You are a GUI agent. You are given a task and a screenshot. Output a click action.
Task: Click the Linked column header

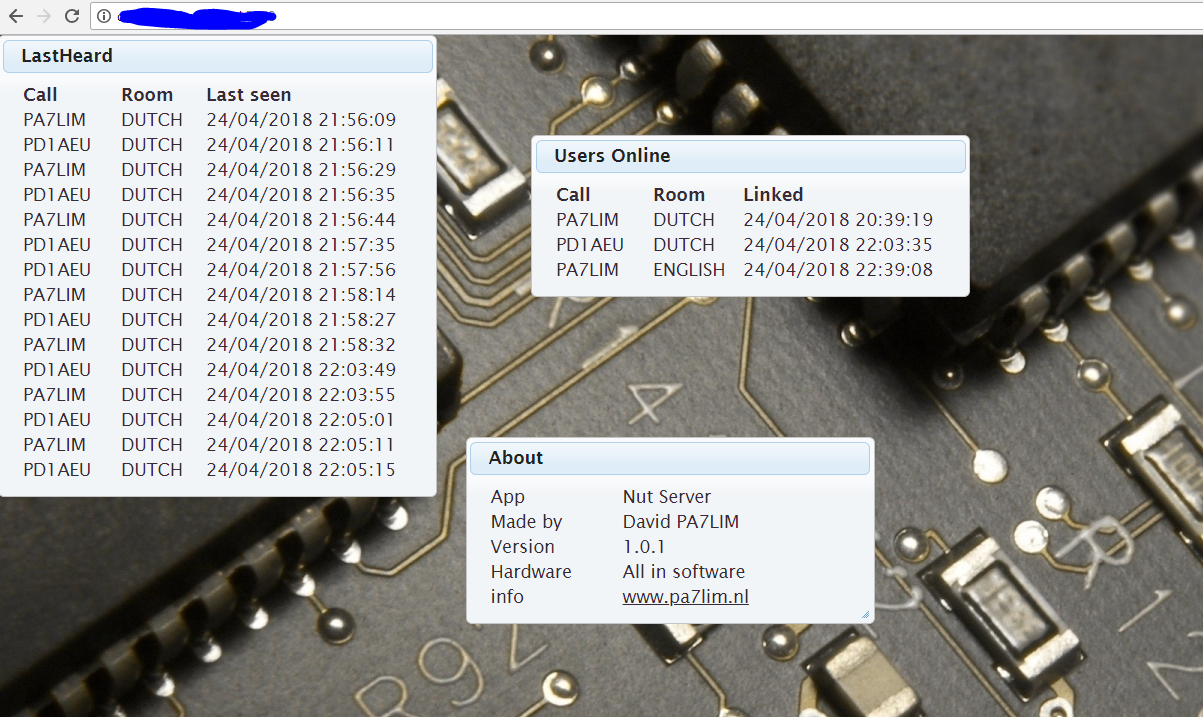[x=773, y=195]
